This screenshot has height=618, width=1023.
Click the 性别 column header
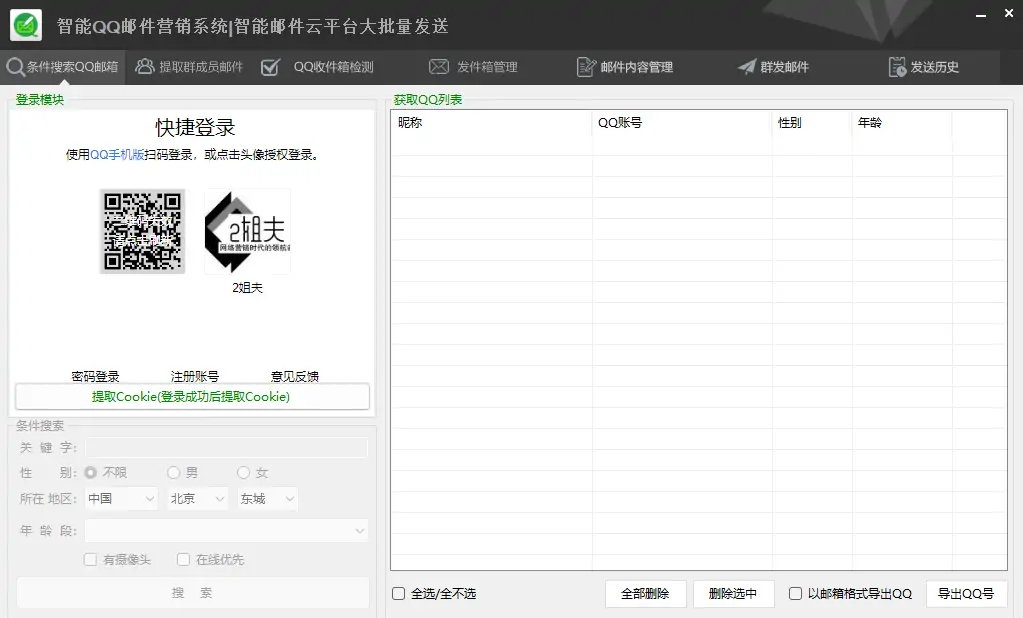812,123
